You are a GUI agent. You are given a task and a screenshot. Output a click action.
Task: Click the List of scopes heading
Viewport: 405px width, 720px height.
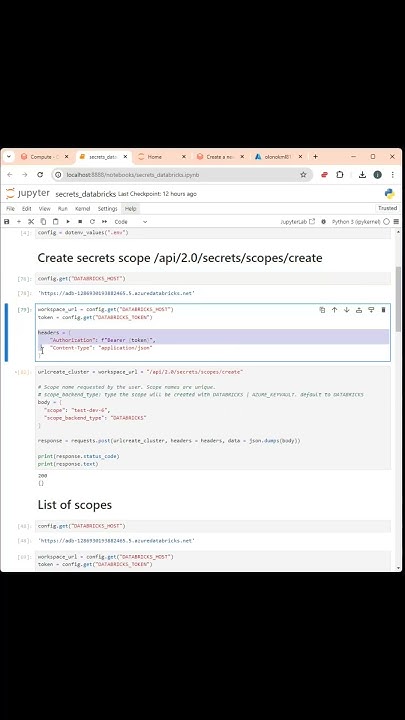click(75, 505)
